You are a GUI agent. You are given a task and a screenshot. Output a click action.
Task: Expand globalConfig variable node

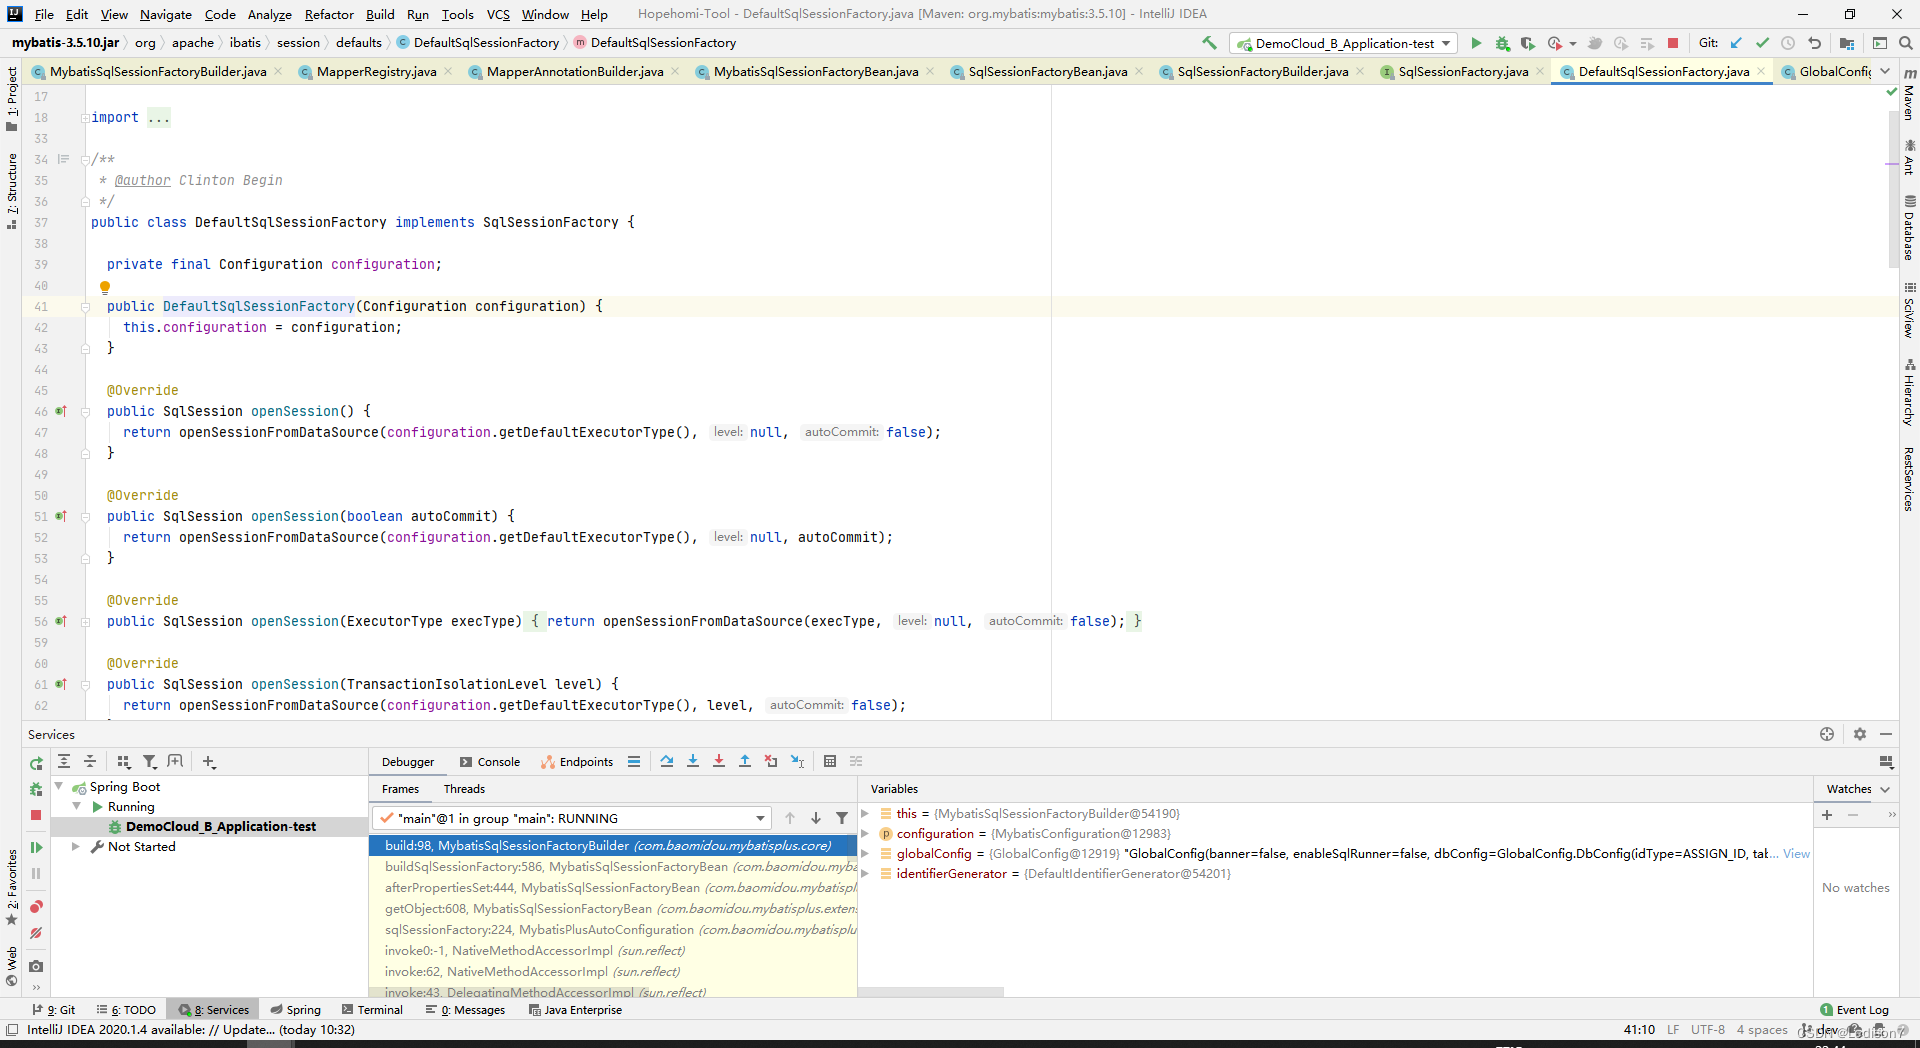pyautogui.click(x=865, y=854)
